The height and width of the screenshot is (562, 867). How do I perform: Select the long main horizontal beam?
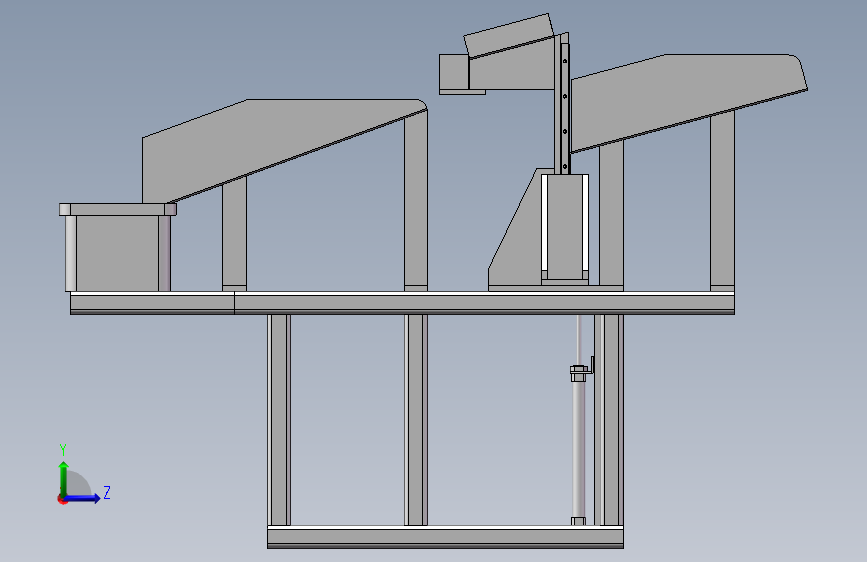(484, 303)
